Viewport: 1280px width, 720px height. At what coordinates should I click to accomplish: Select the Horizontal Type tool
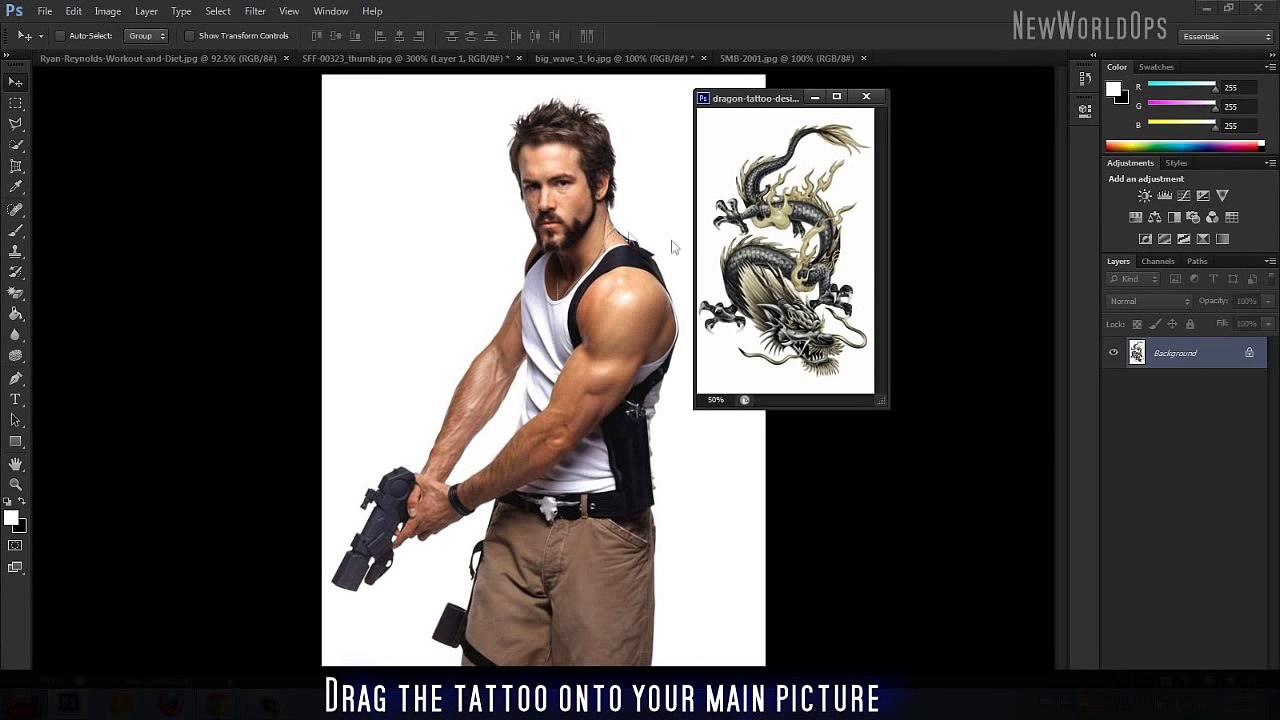16,399
